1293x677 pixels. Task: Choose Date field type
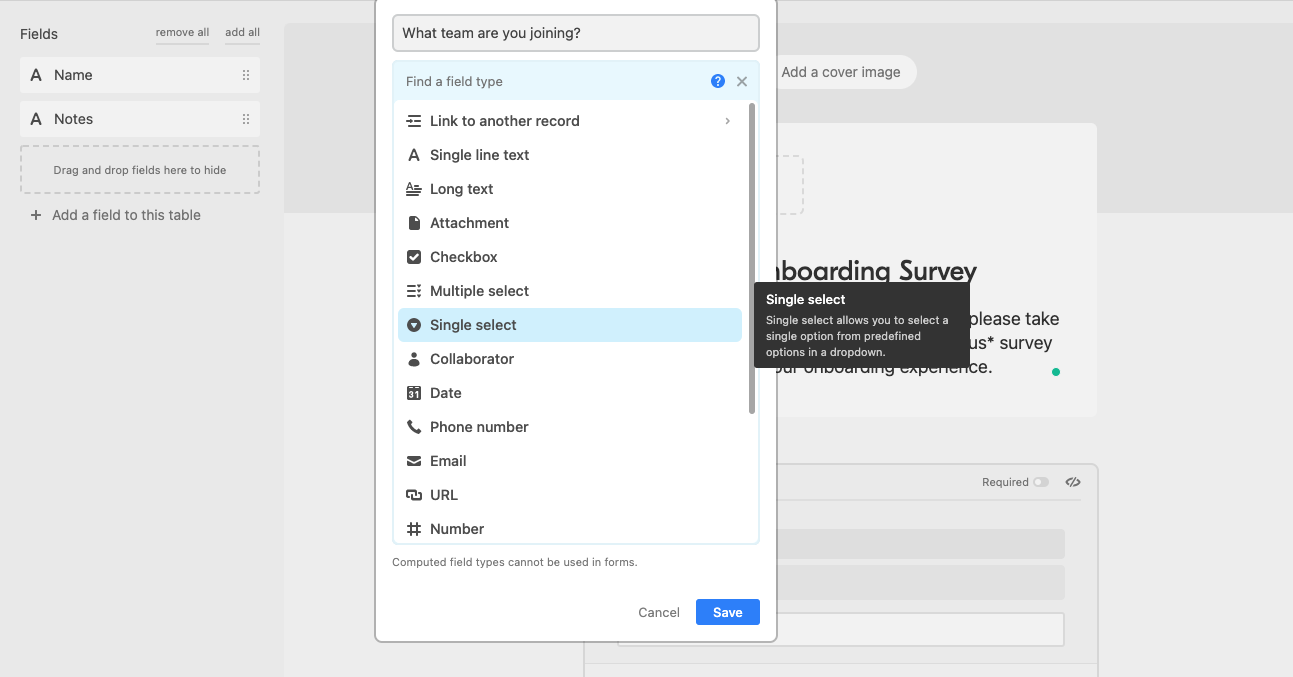[x=570, y=393]
